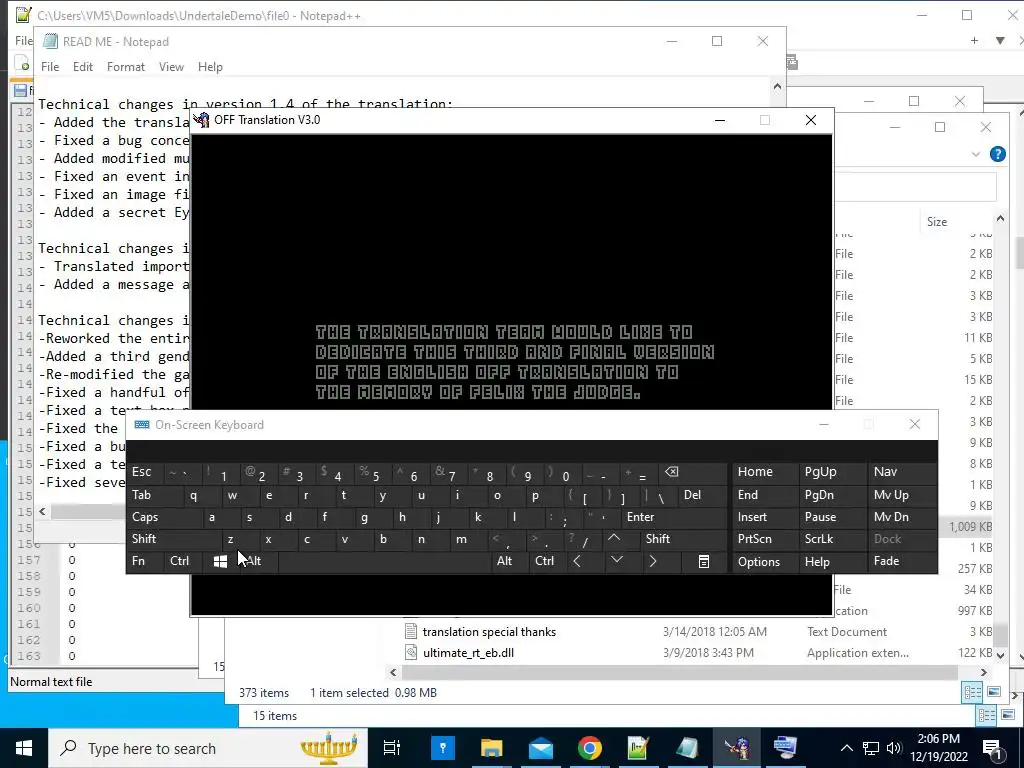Show hidden system tray icons
The image size is (1024, 768).
pyautogui.click(x=846, y=748)
